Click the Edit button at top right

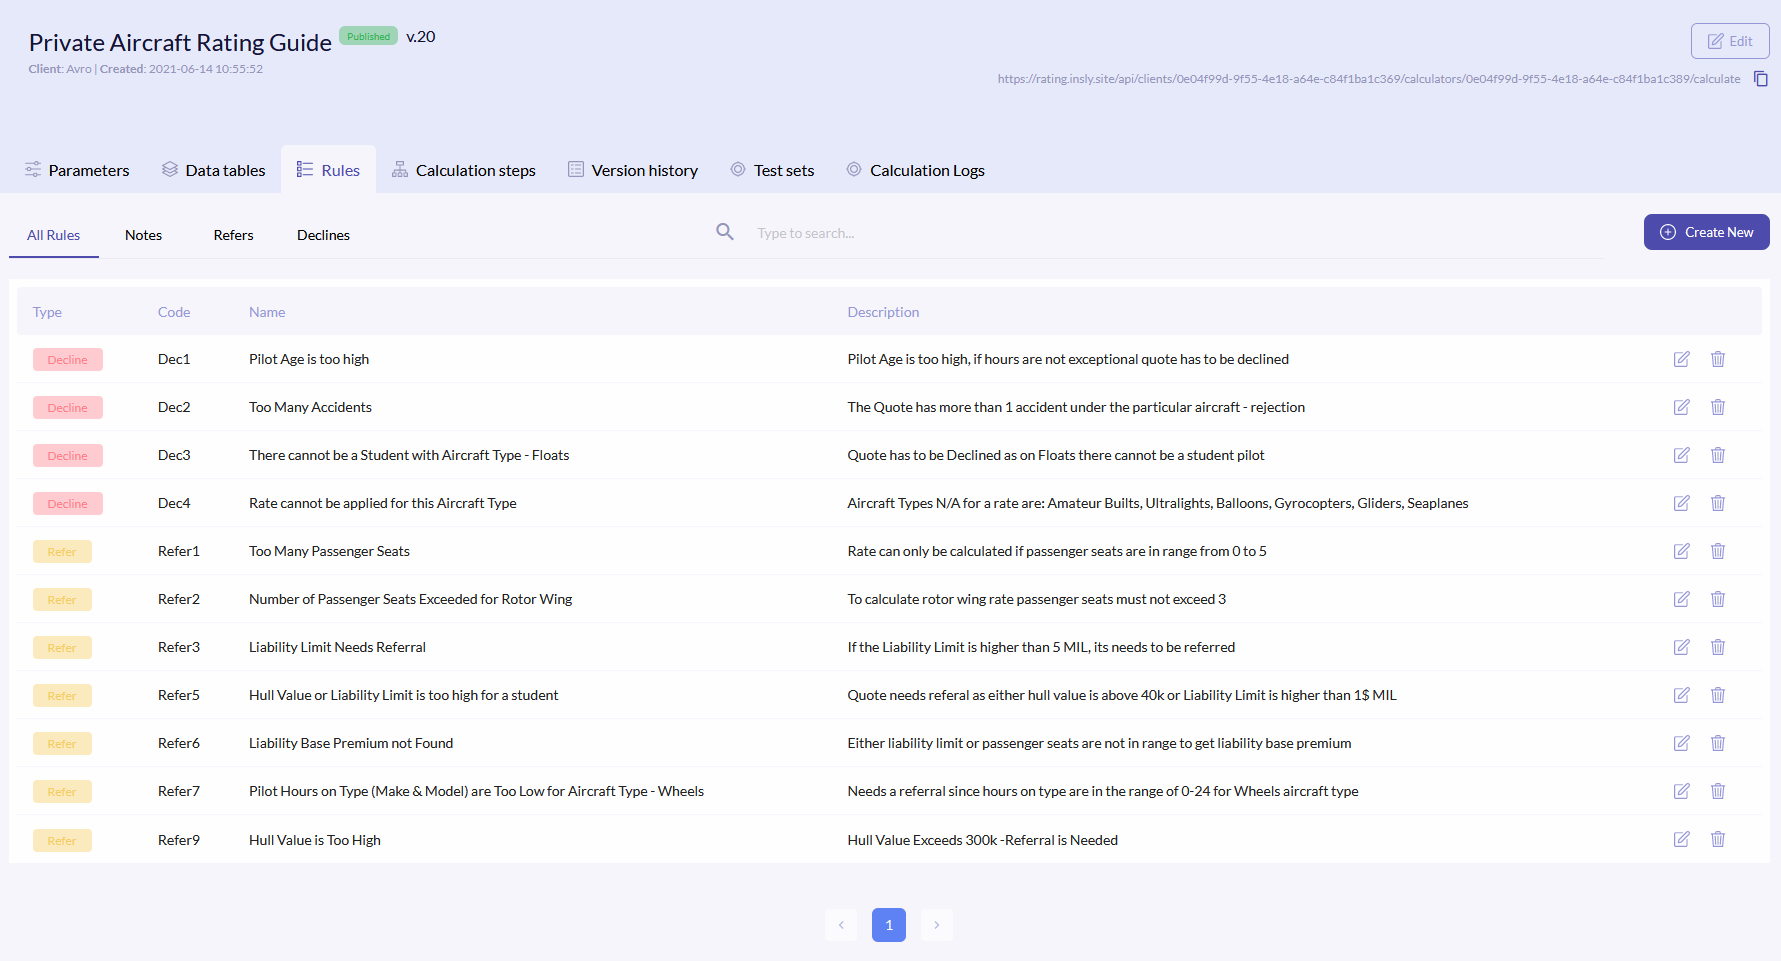(1729, 41)
